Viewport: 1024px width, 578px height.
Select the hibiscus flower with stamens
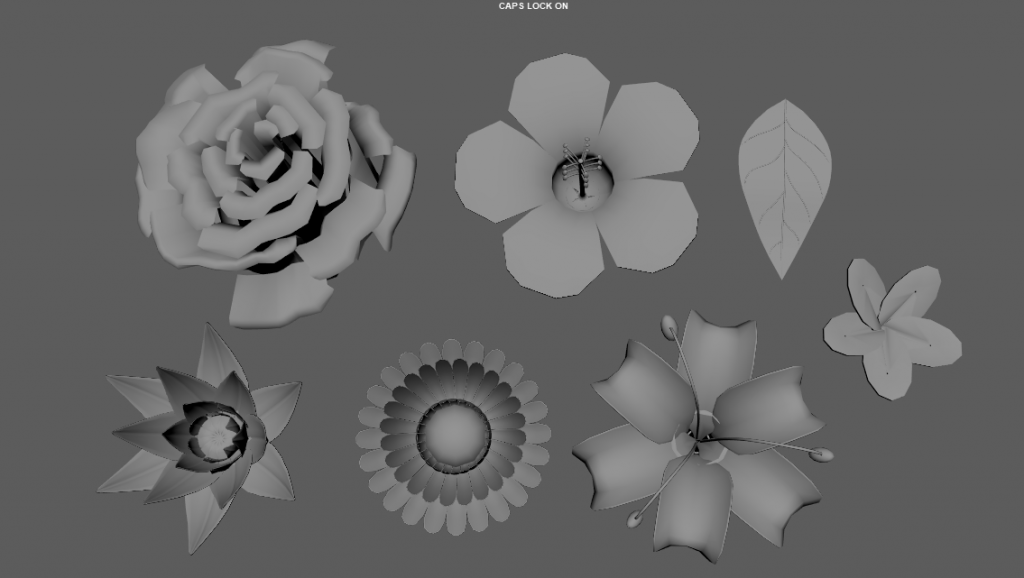[x=577, y=175]
